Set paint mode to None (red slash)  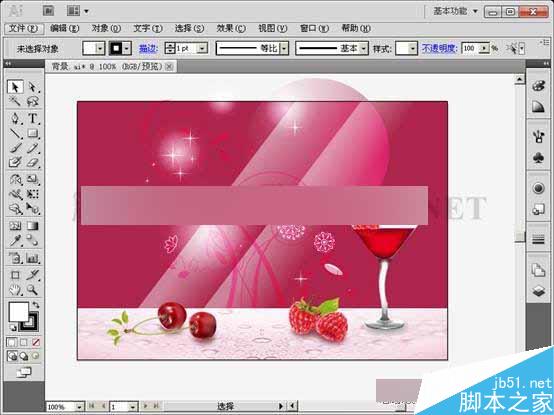point(36,342)
